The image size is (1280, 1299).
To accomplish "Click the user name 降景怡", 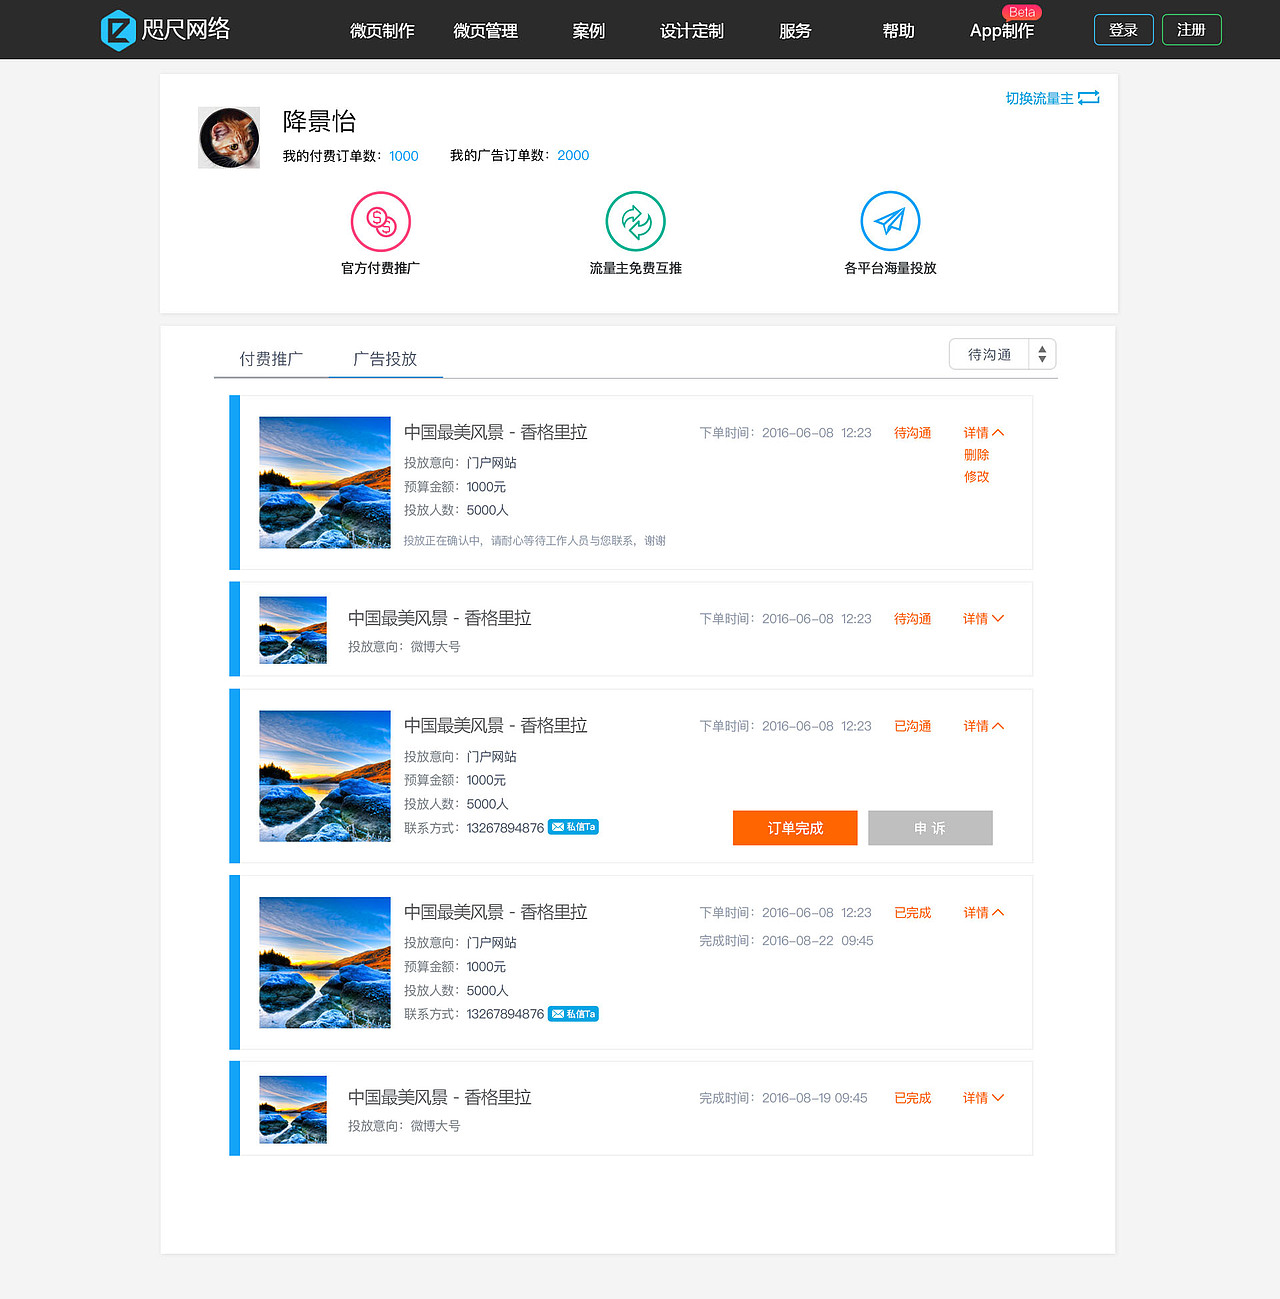I will click(320, 121).
